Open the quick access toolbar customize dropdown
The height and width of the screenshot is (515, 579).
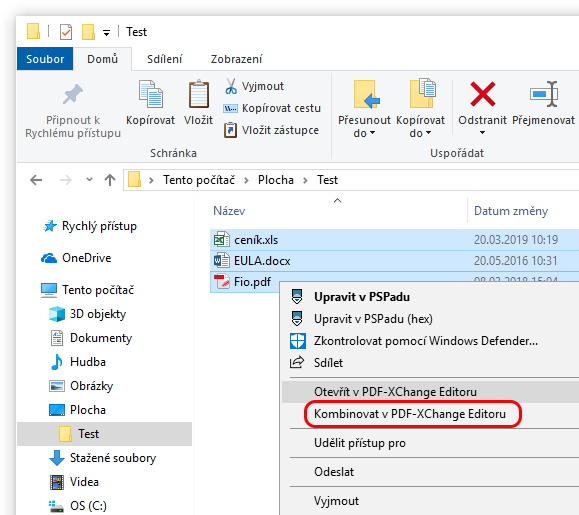click(106, 33)
